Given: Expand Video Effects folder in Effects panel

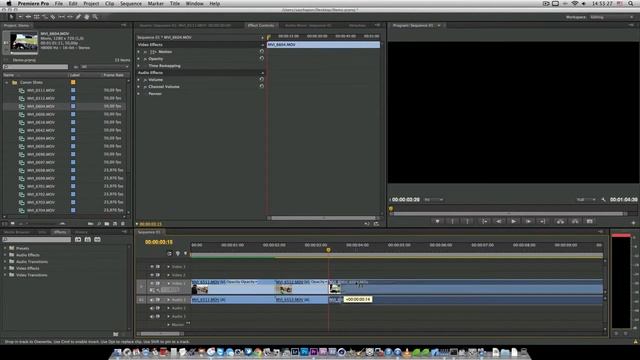Looking at the screenshot, I should pyautogui.click(x=5, y=268).
